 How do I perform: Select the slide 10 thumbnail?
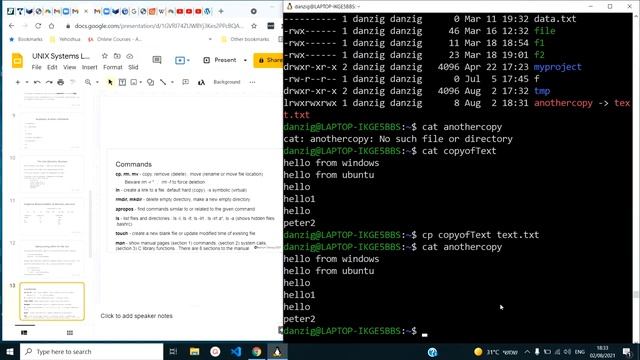52,173
